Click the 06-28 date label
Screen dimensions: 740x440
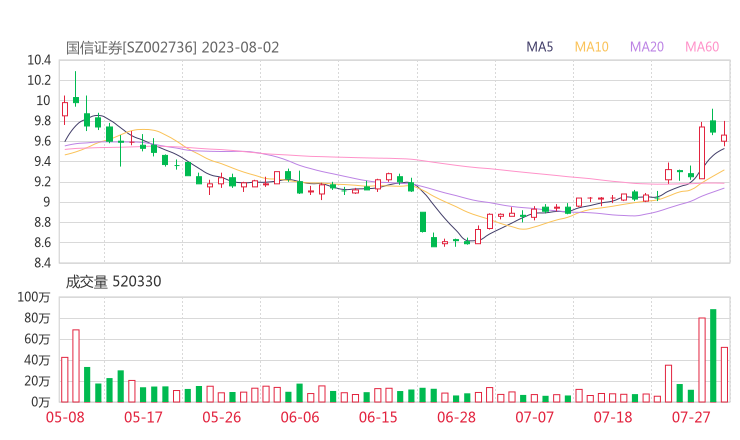coord(456,417)
